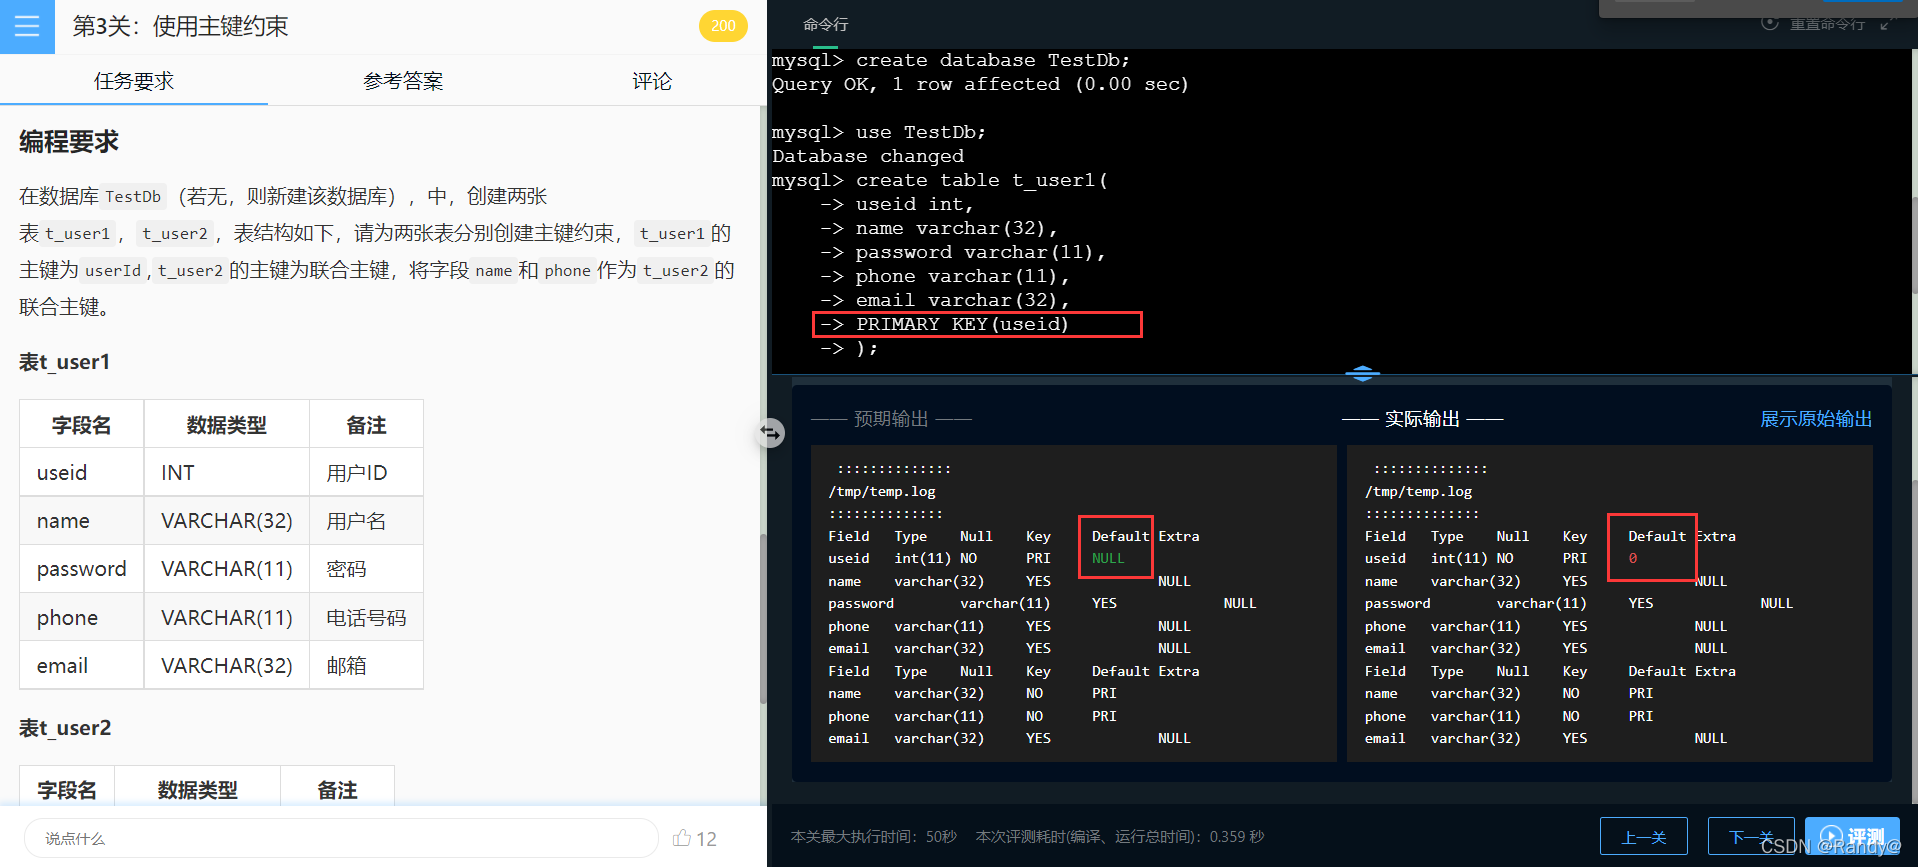
Task: Click the 表t_user1 heading
Action: coord(65,362)
